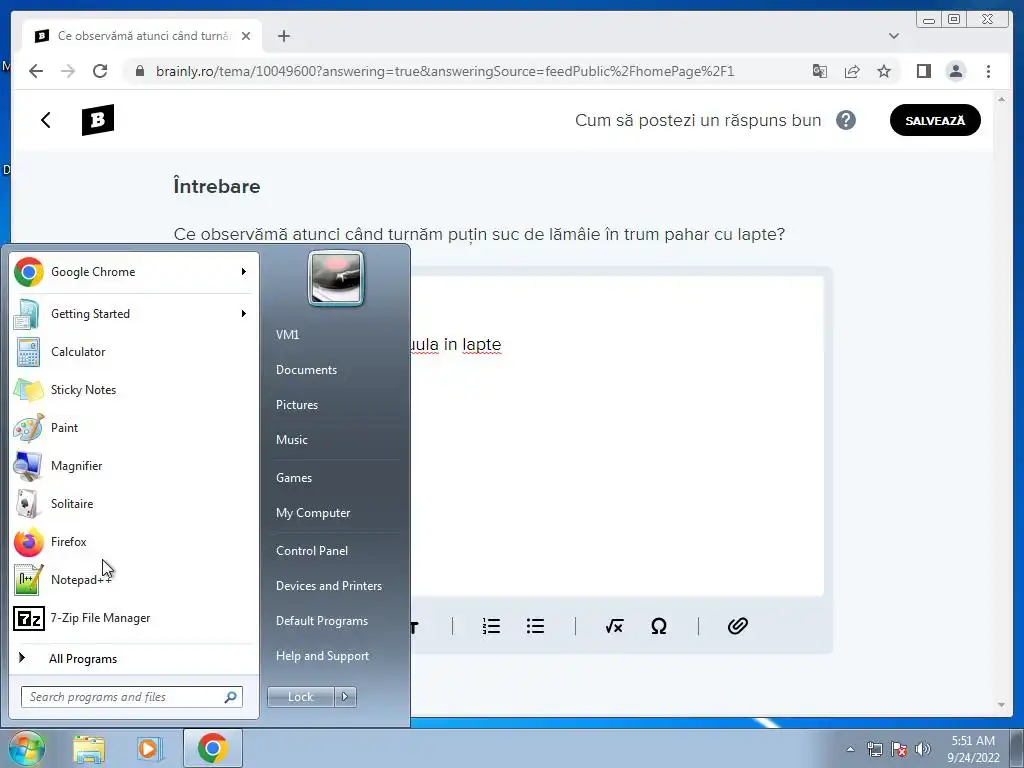Launch Paint from Start menu
The height and width of the screenshot is (768, 1024).
click(134, 428)
